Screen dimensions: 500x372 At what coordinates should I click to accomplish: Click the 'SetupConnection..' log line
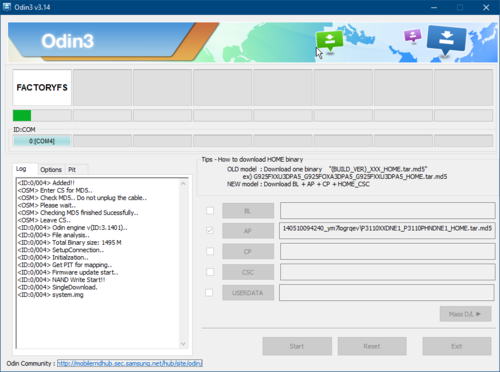tap(61, 250)
